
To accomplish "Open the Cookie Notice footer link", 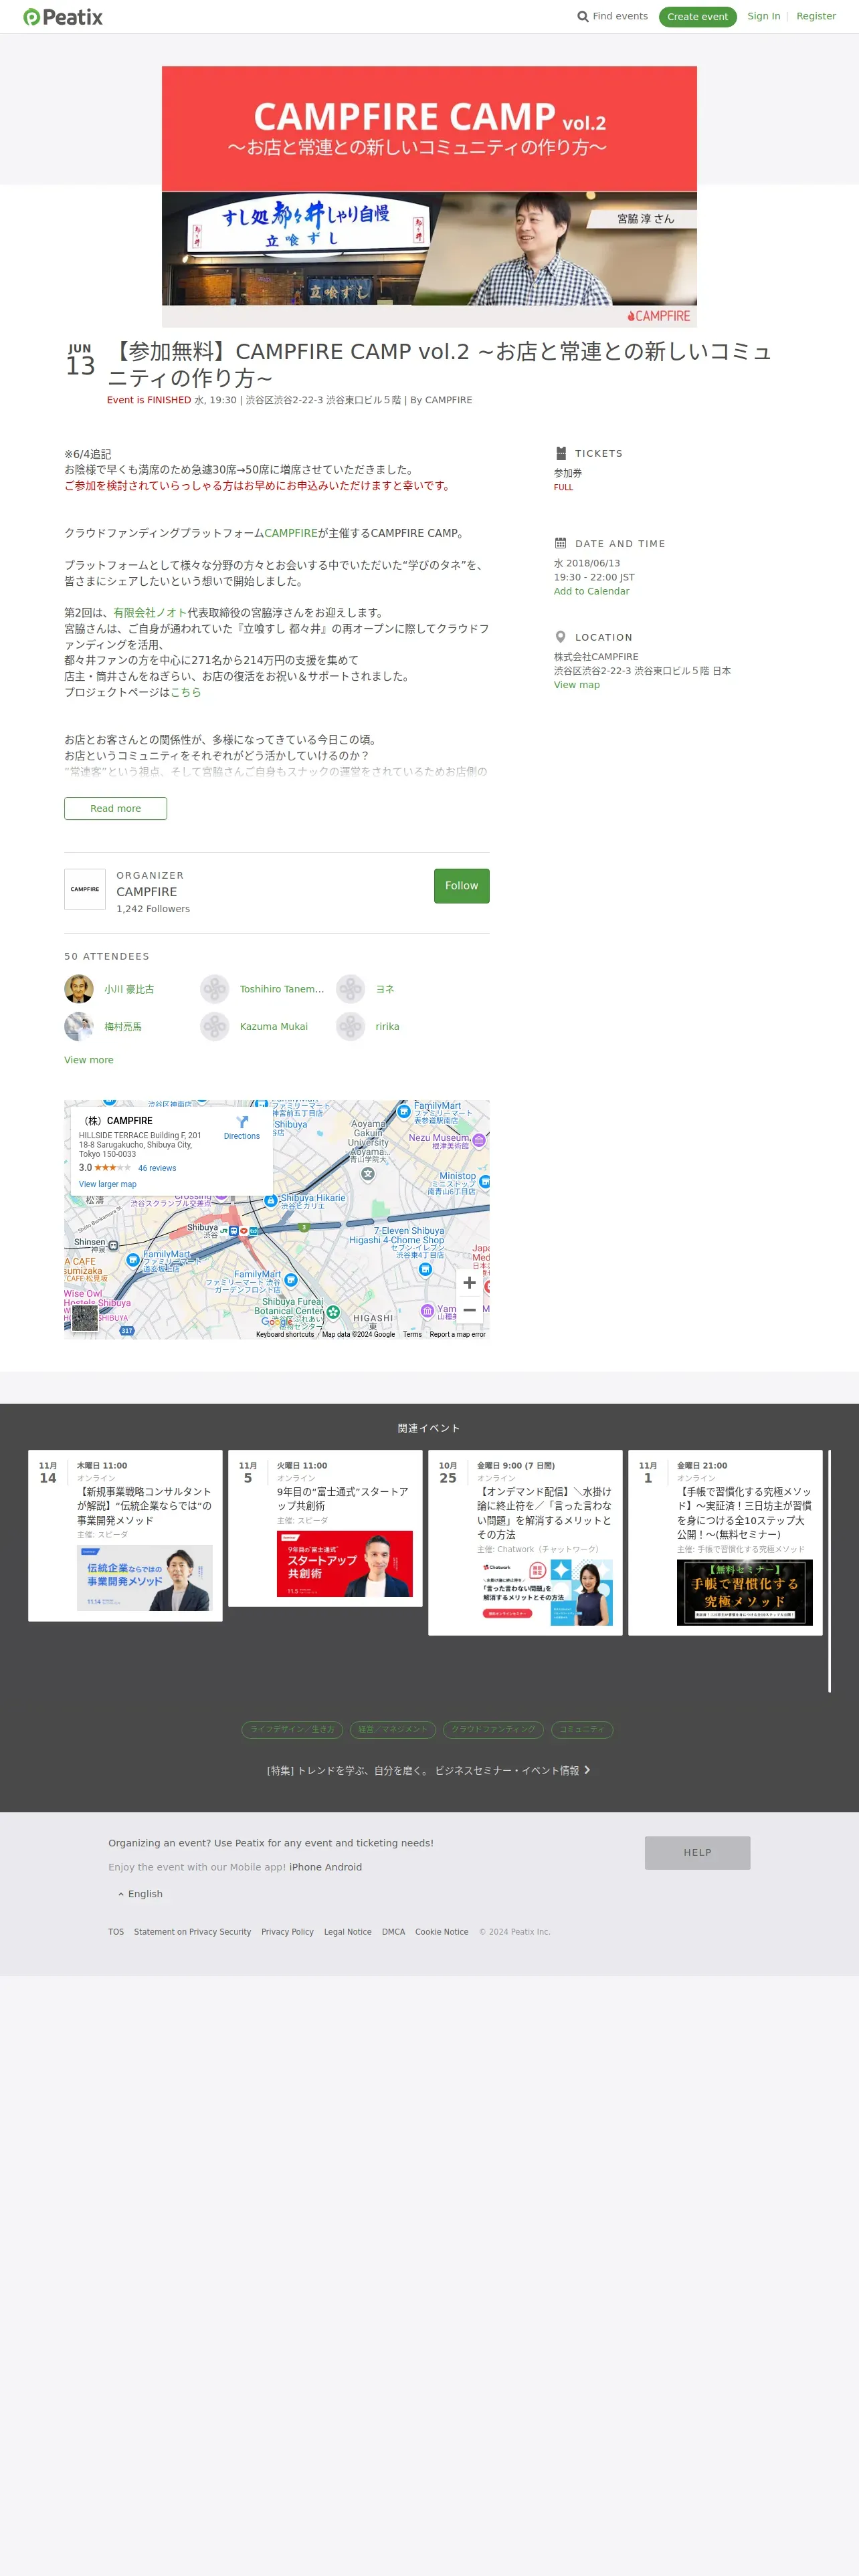I will coord(442,1932).
